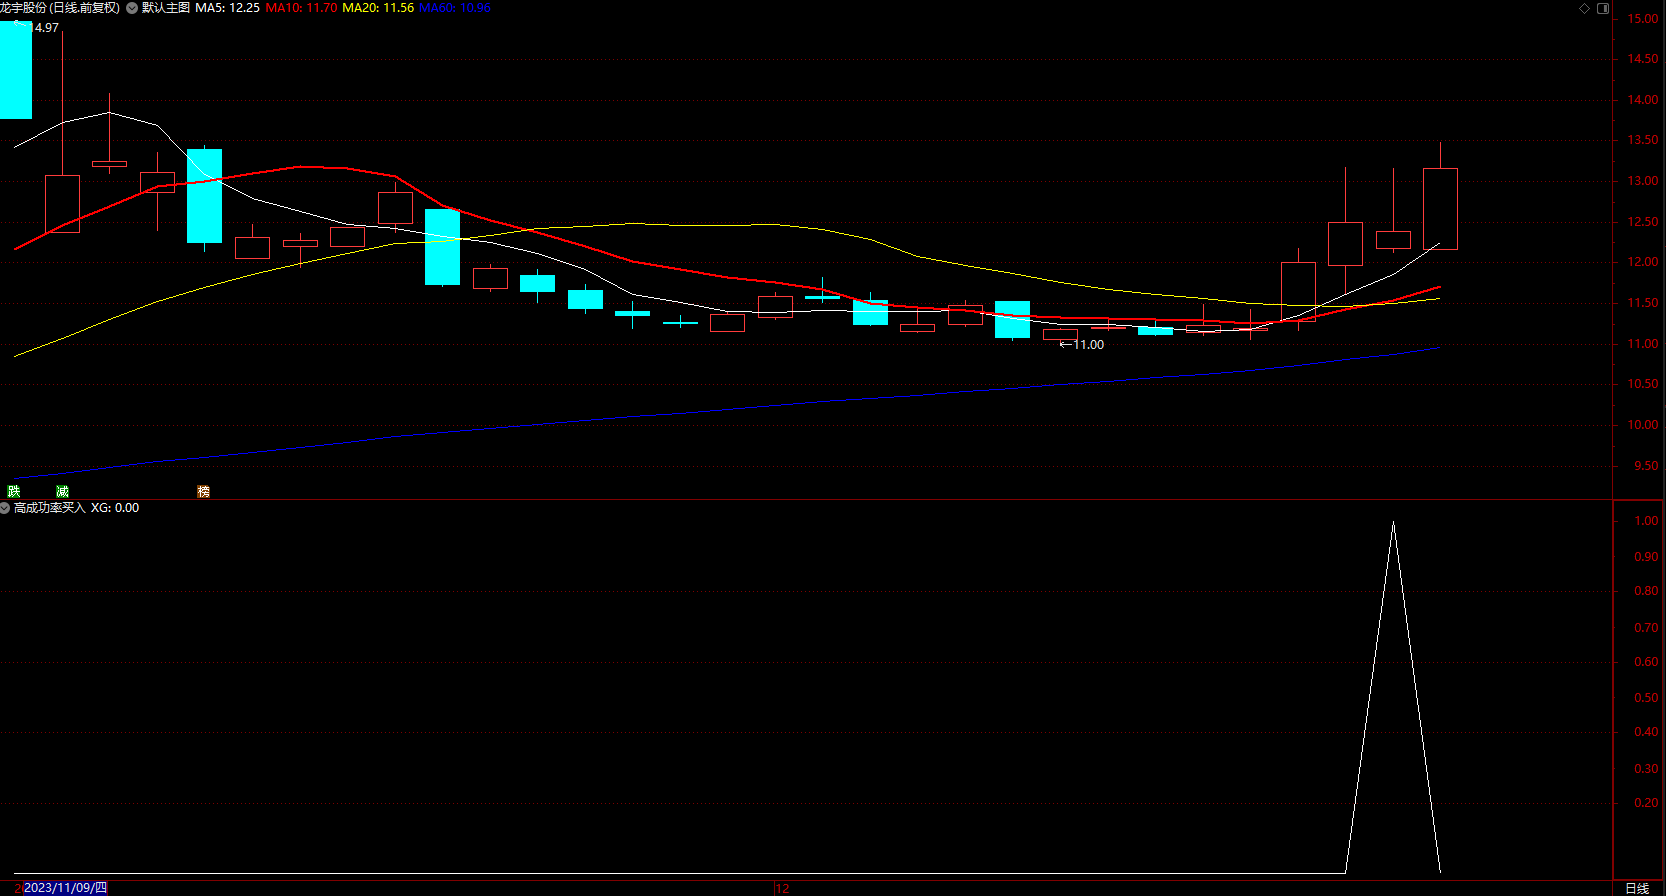Click the 龙宇股份 (日线.前复权) chart title
Viewport: 1666px width, 896px height.
(x=60, y=8)
